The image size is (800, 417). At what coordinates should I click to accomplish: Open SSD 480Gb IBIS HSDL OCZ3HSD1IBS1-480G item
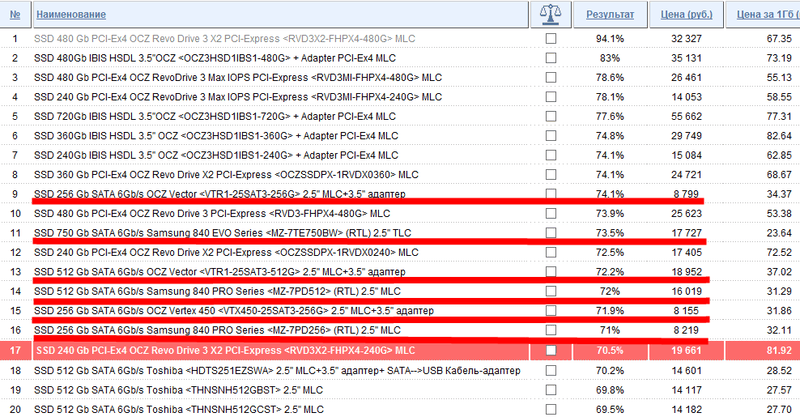(x=215, y=58)
